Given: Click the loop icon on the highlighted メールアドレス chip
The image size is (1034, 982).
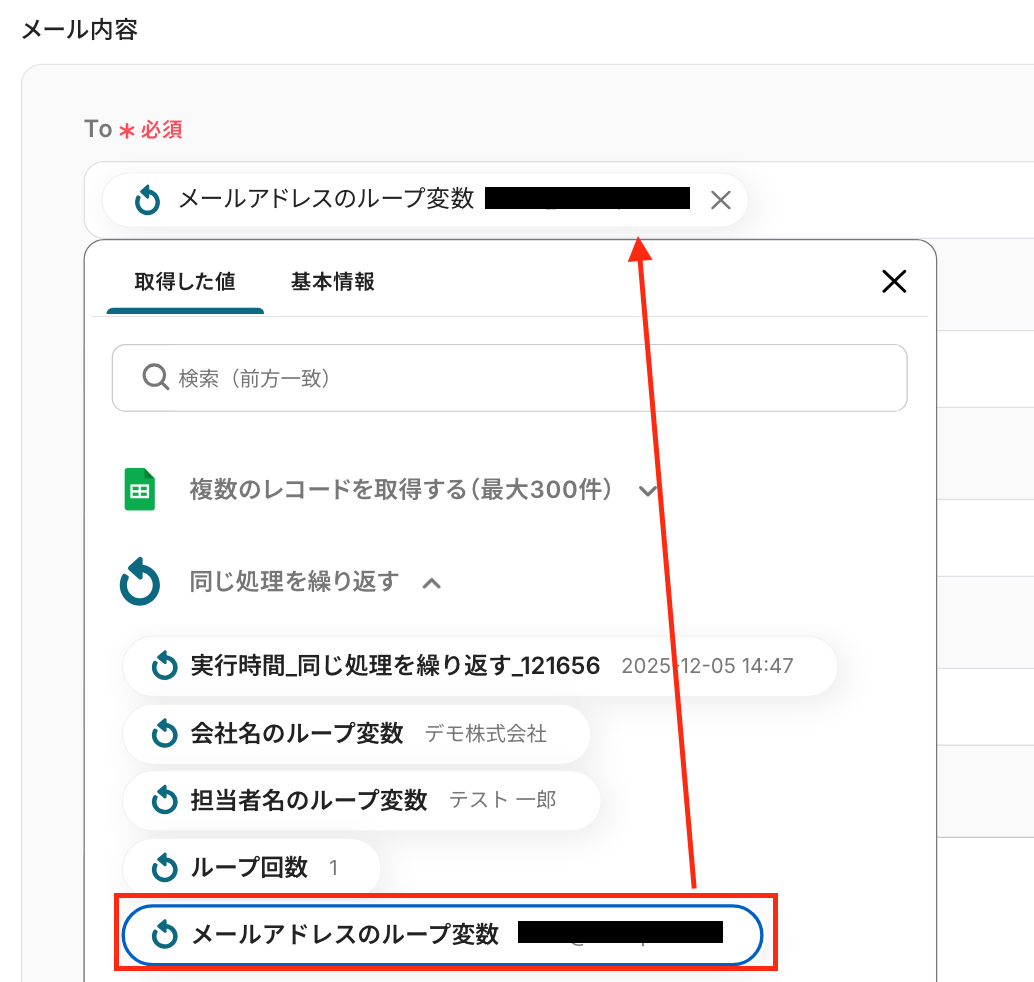Looking at the screenshot, I should [164, 936].
